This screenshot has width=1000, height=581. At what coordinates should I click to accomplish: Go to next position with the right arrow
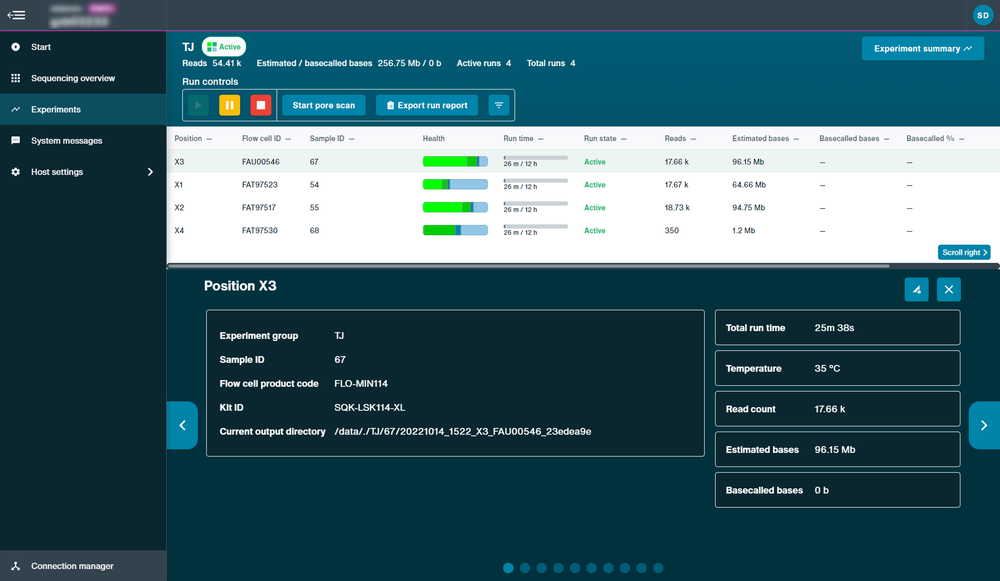tap(984, 425)
